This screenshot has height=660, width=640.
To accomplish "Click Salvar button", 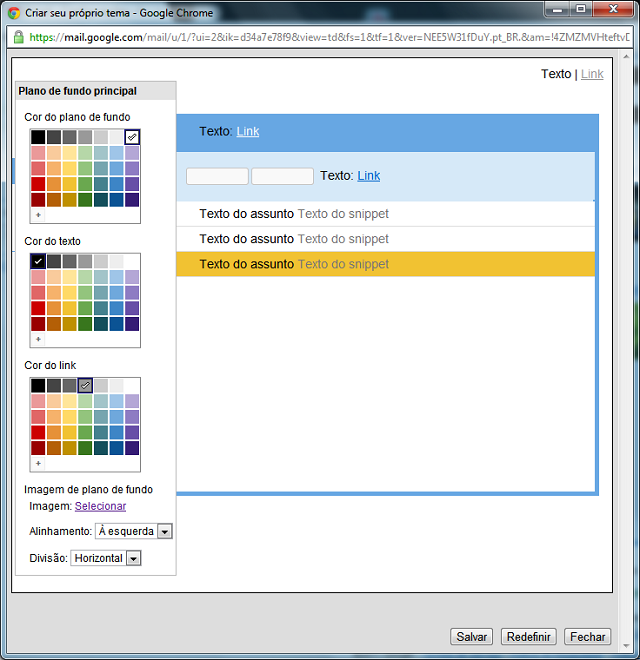I will click(x=472, y=636).
